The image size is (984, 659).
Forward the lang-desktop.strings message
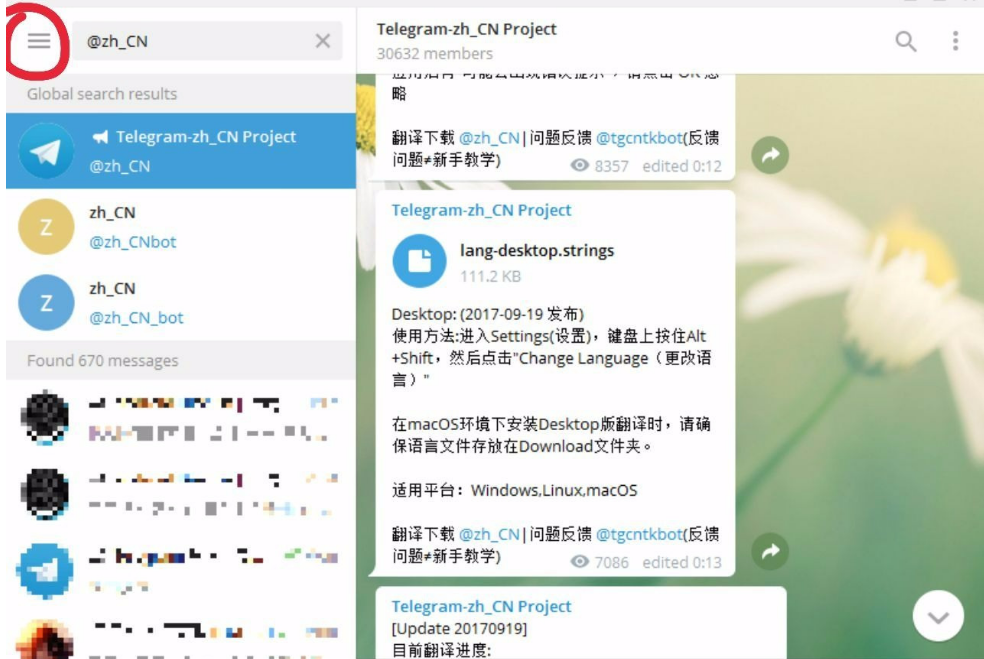click(x=770, y=551)
